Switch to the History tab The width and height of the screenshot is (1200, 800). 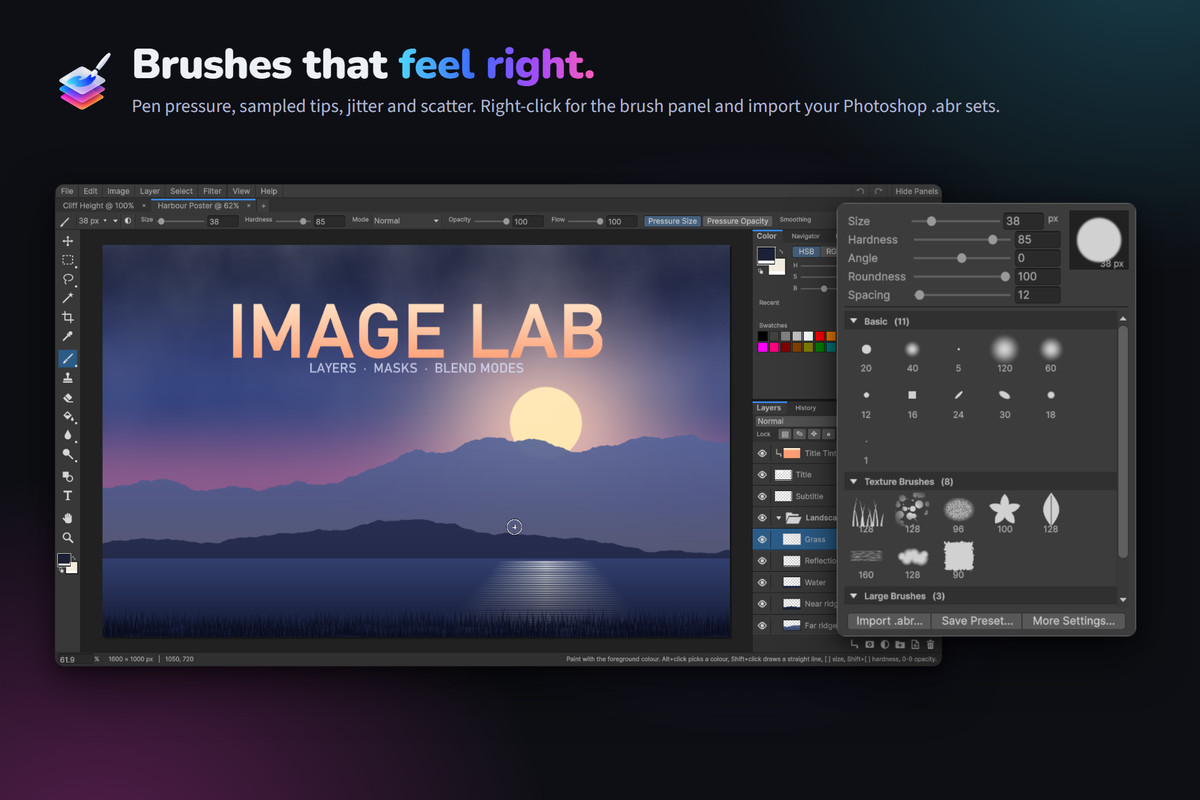coord(806,408)
